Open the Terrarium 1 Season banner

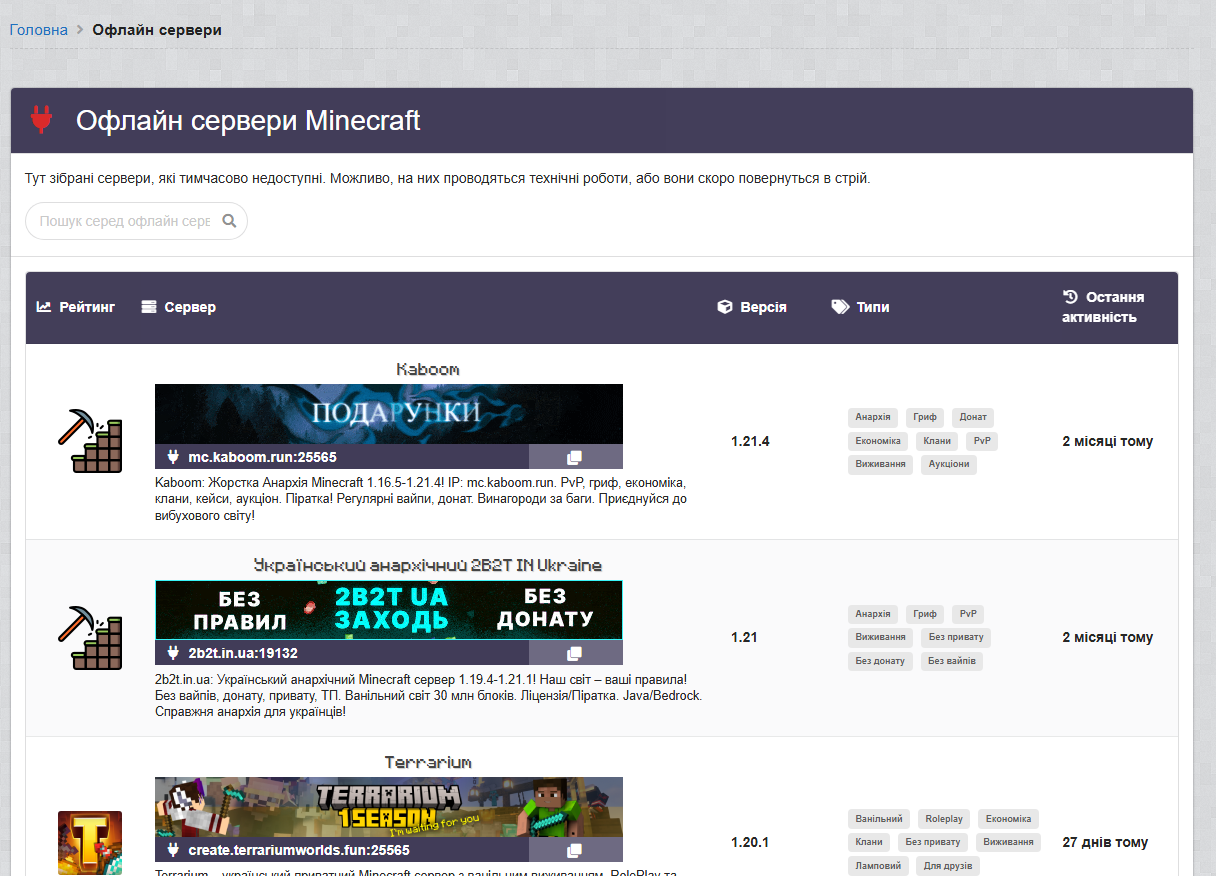tap(389, 807)
